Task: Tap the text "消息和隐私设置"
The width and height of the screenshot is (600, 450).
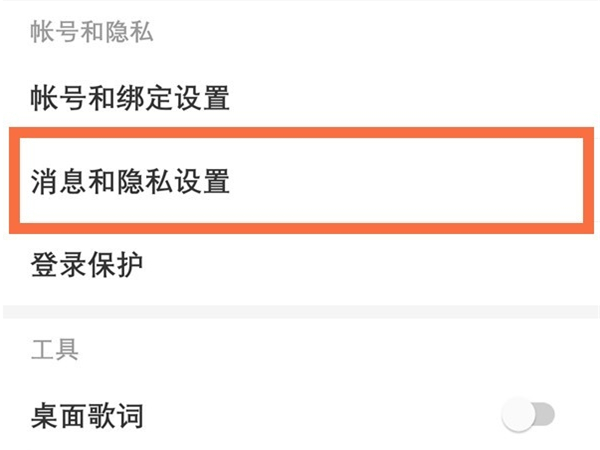Action: tap(130, 181)
